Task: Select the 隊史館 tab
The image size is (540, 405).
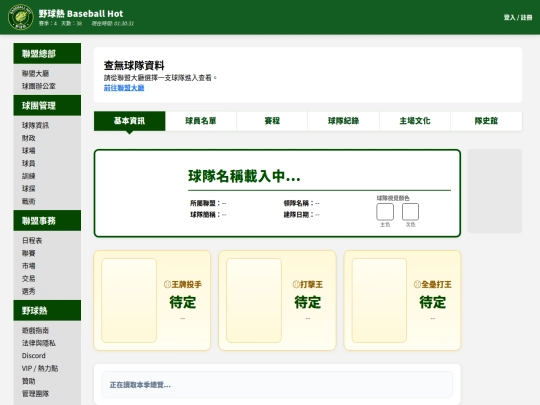Action: pos(486,121)
